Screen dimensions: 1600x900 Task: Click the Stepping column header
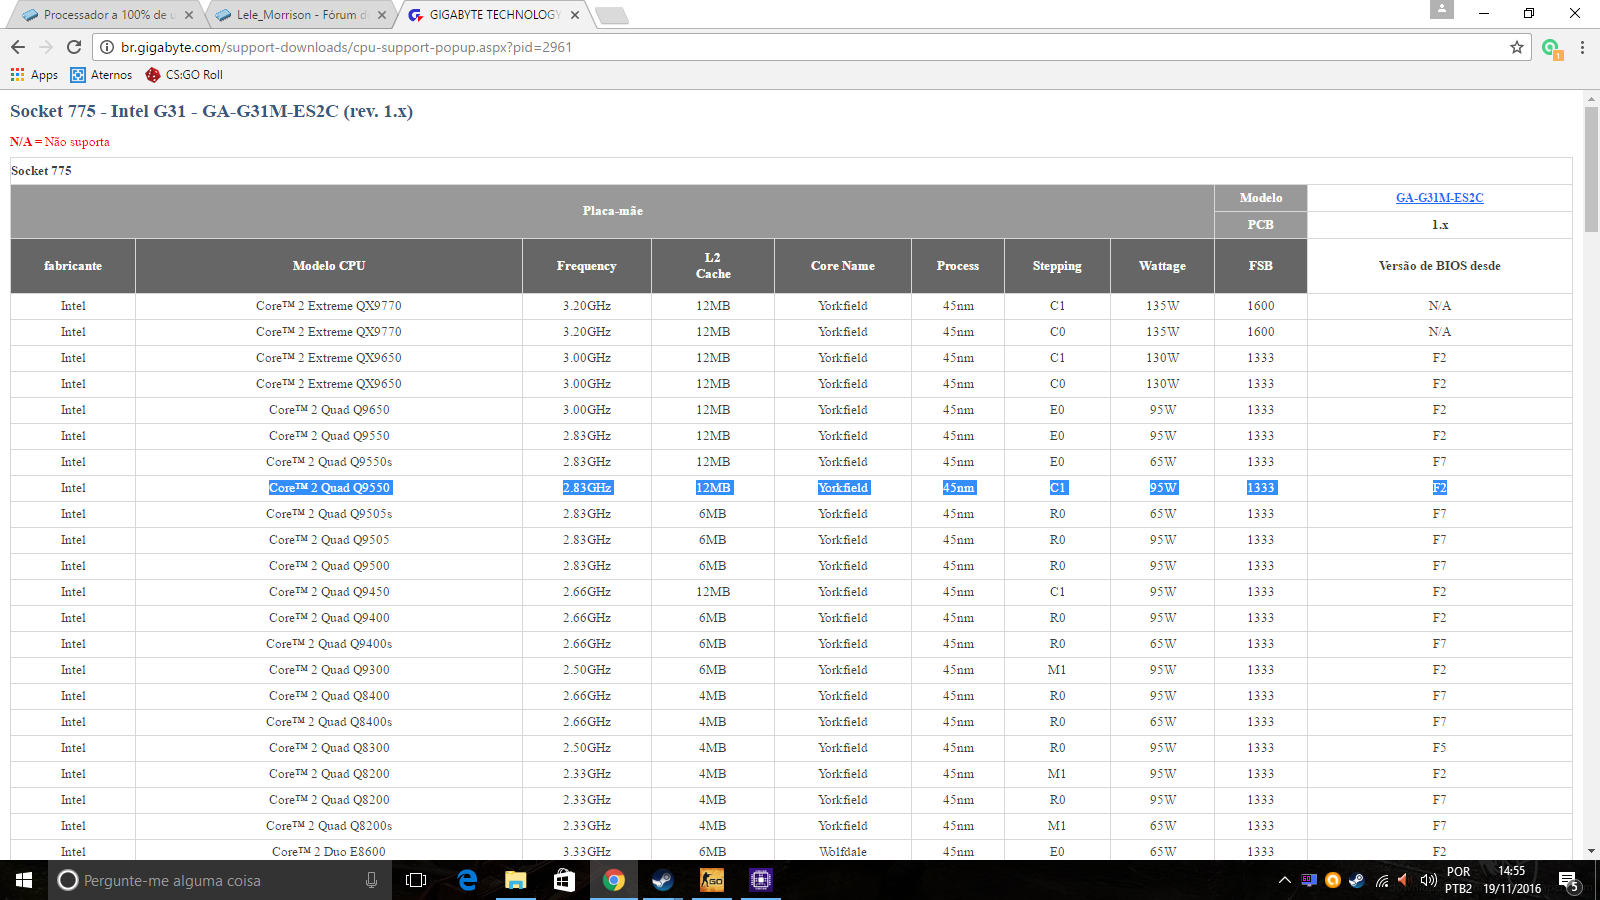click(1057, 266)
